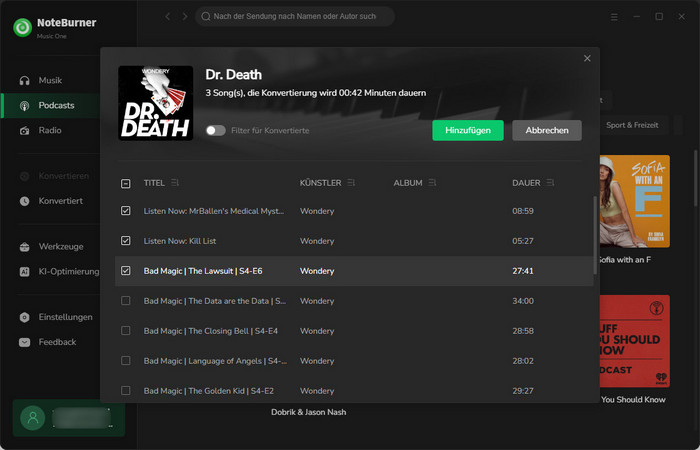
Task: Open Feedback in the sidebar
Action: click(50, 342)
